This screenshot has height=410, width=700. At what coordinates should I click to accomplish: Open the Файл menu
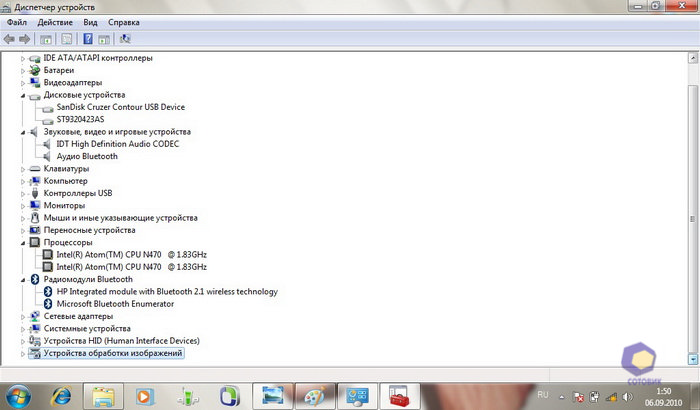pos(16,21)
